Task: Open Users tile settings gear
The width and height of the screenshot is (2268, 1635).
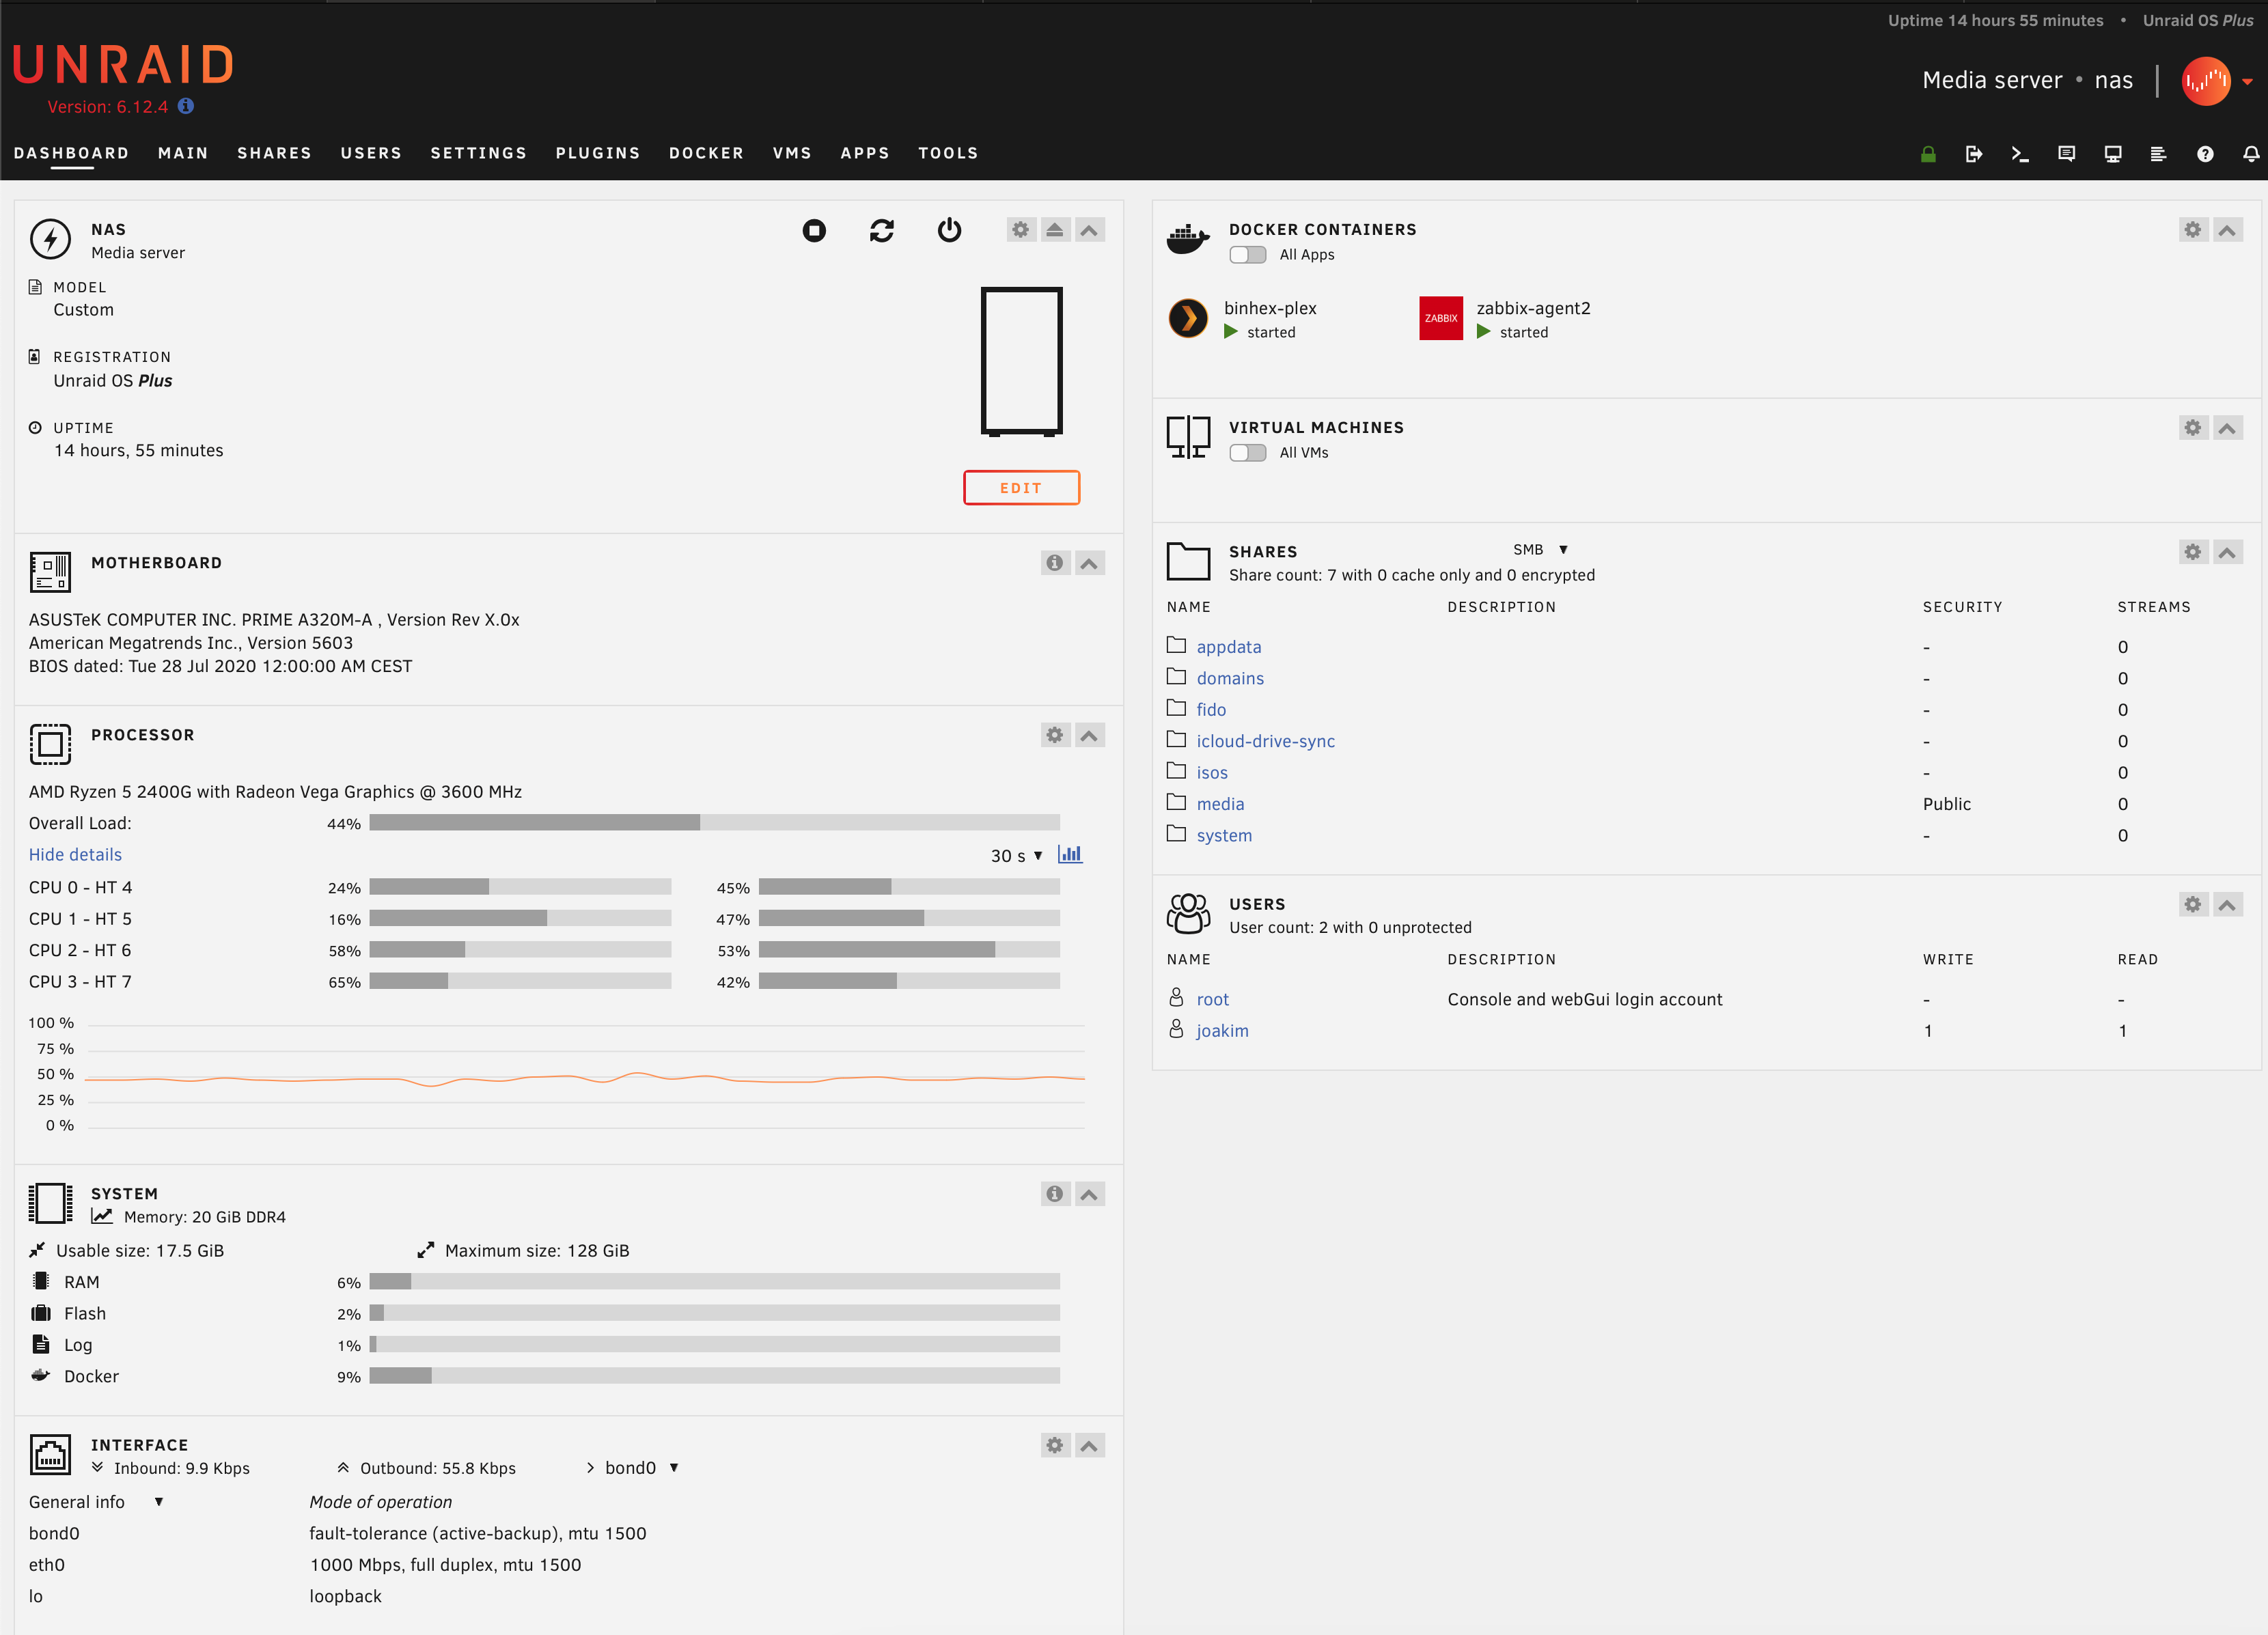Action: [2192, 905]
